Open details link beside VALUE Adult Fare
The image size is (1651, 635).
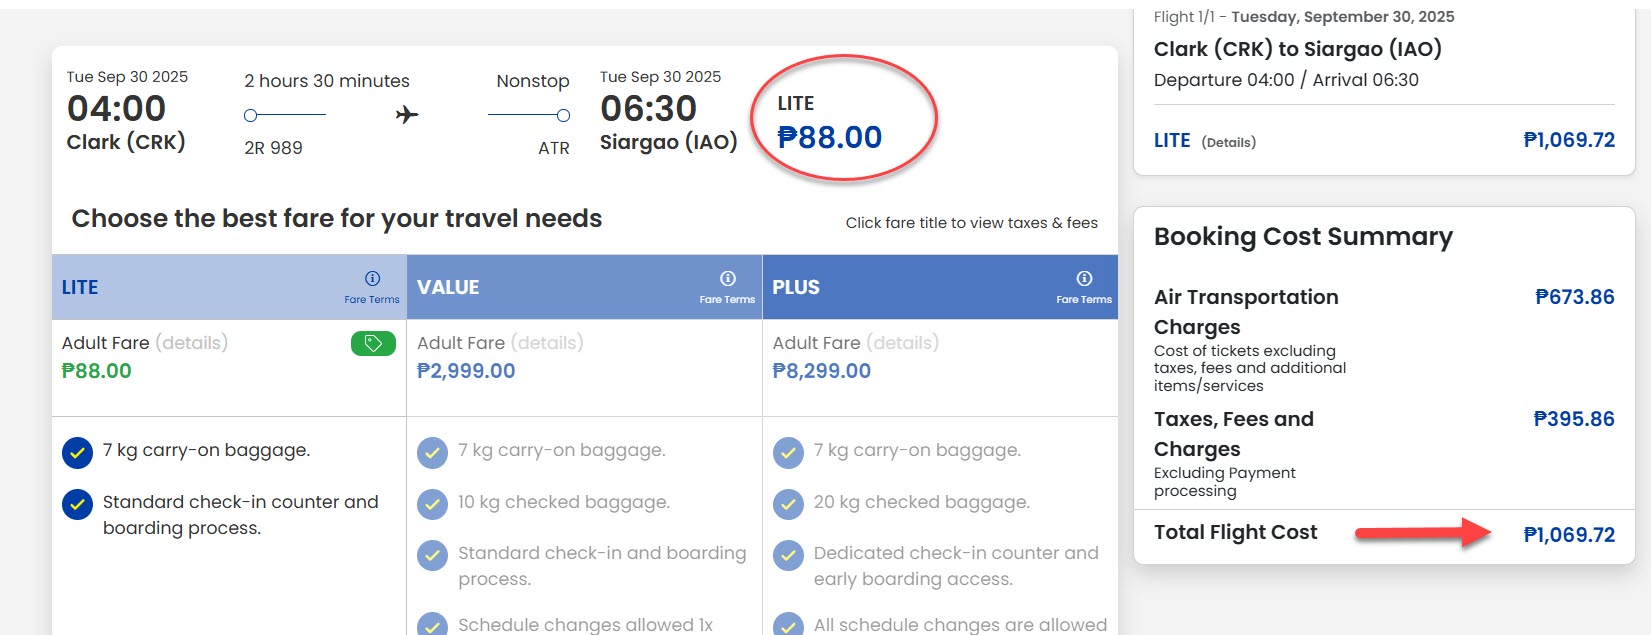(x=547, y=343)
